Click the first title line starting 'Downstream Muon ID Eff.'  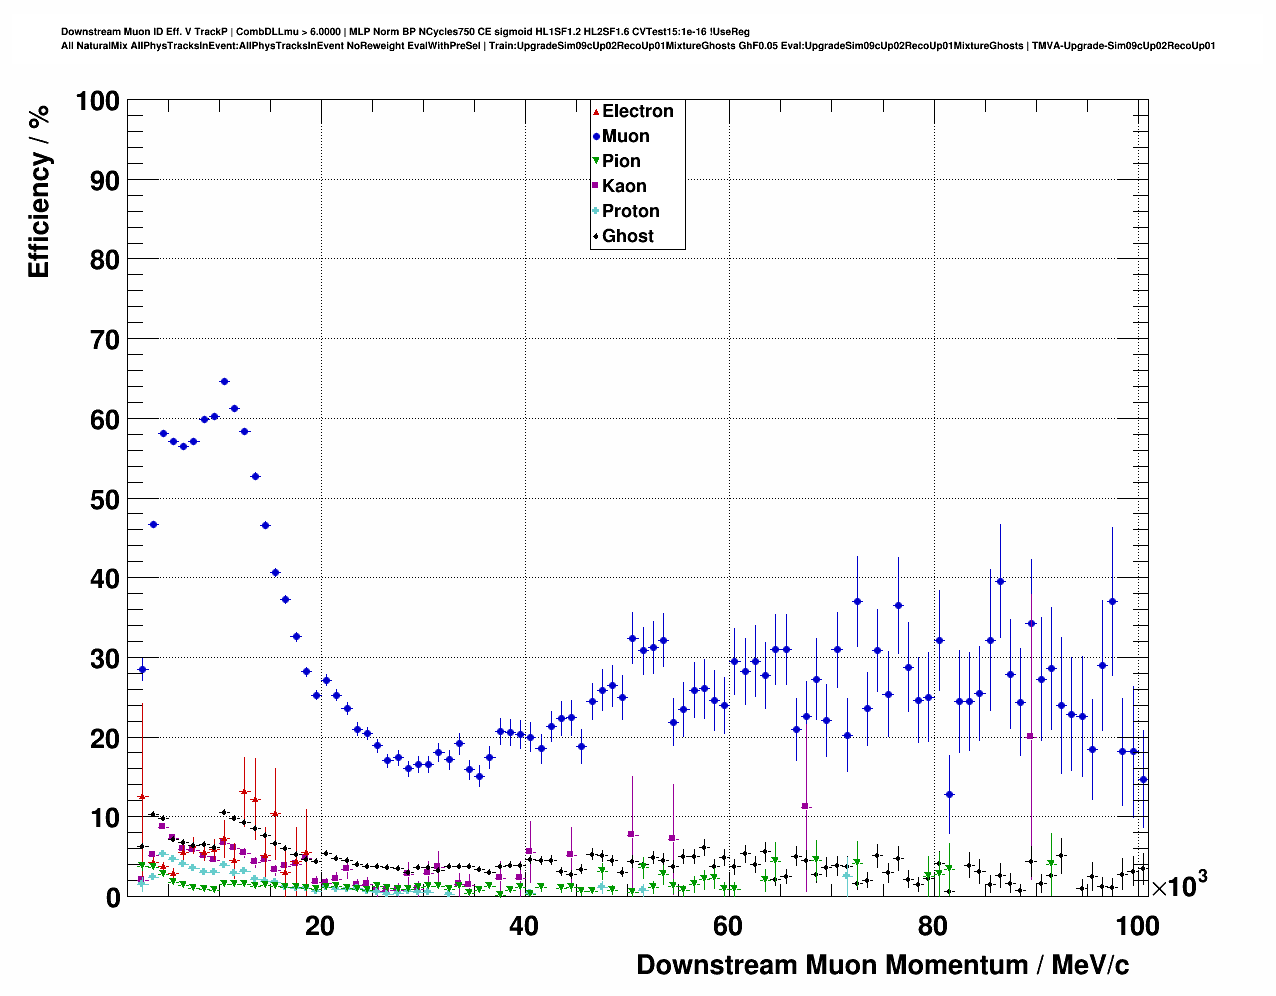click(x=405, y=32)
